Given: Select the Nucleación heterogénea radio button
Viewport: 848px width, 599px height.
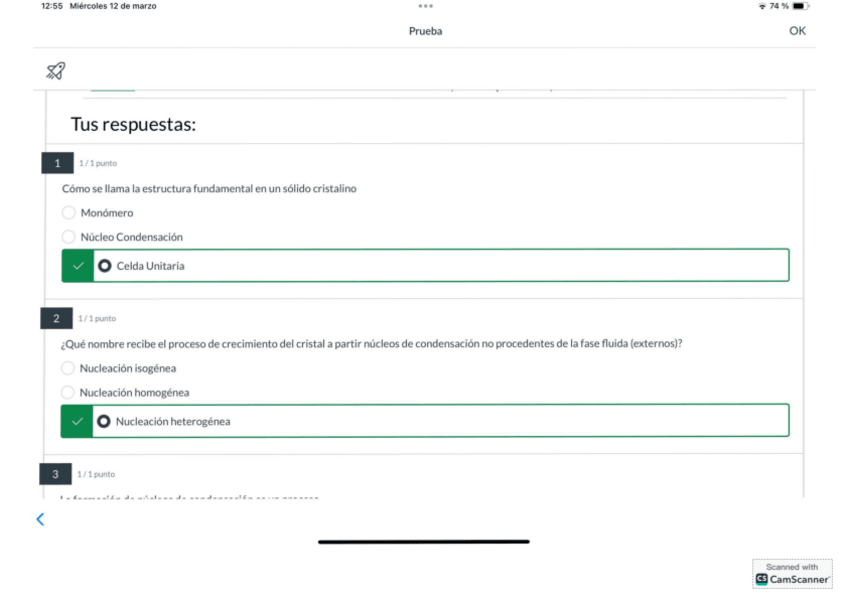Looking at the screenshot, I should point(104,421).
